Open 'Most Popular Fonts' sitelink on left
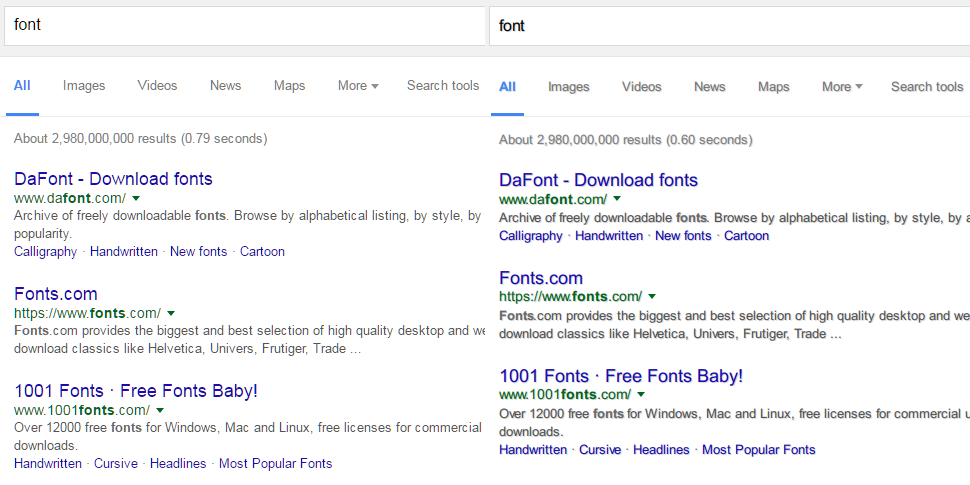Viewport: 970px width, 485px height. 276,464
